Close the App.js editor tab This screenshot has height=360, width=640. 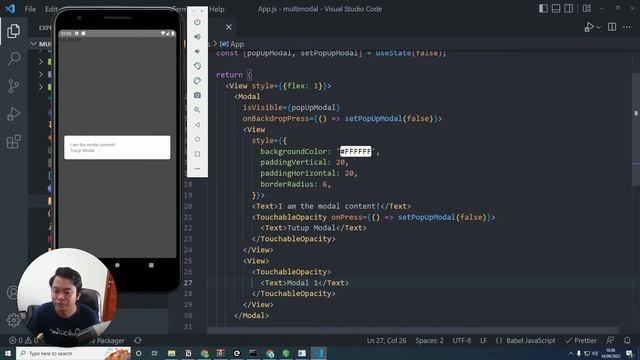pyautogui.click(x=229, y=27)
